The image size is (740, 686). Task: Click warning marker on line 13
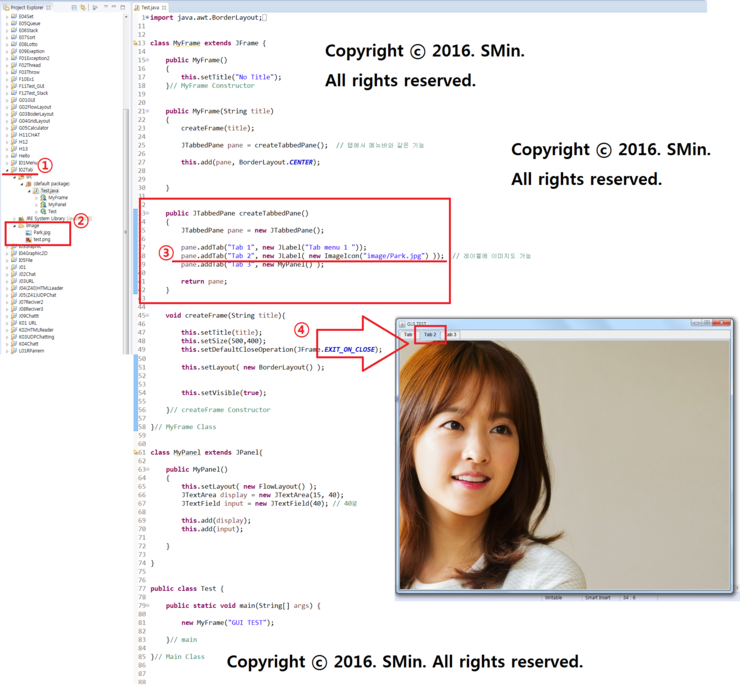(x=135, y=43)
